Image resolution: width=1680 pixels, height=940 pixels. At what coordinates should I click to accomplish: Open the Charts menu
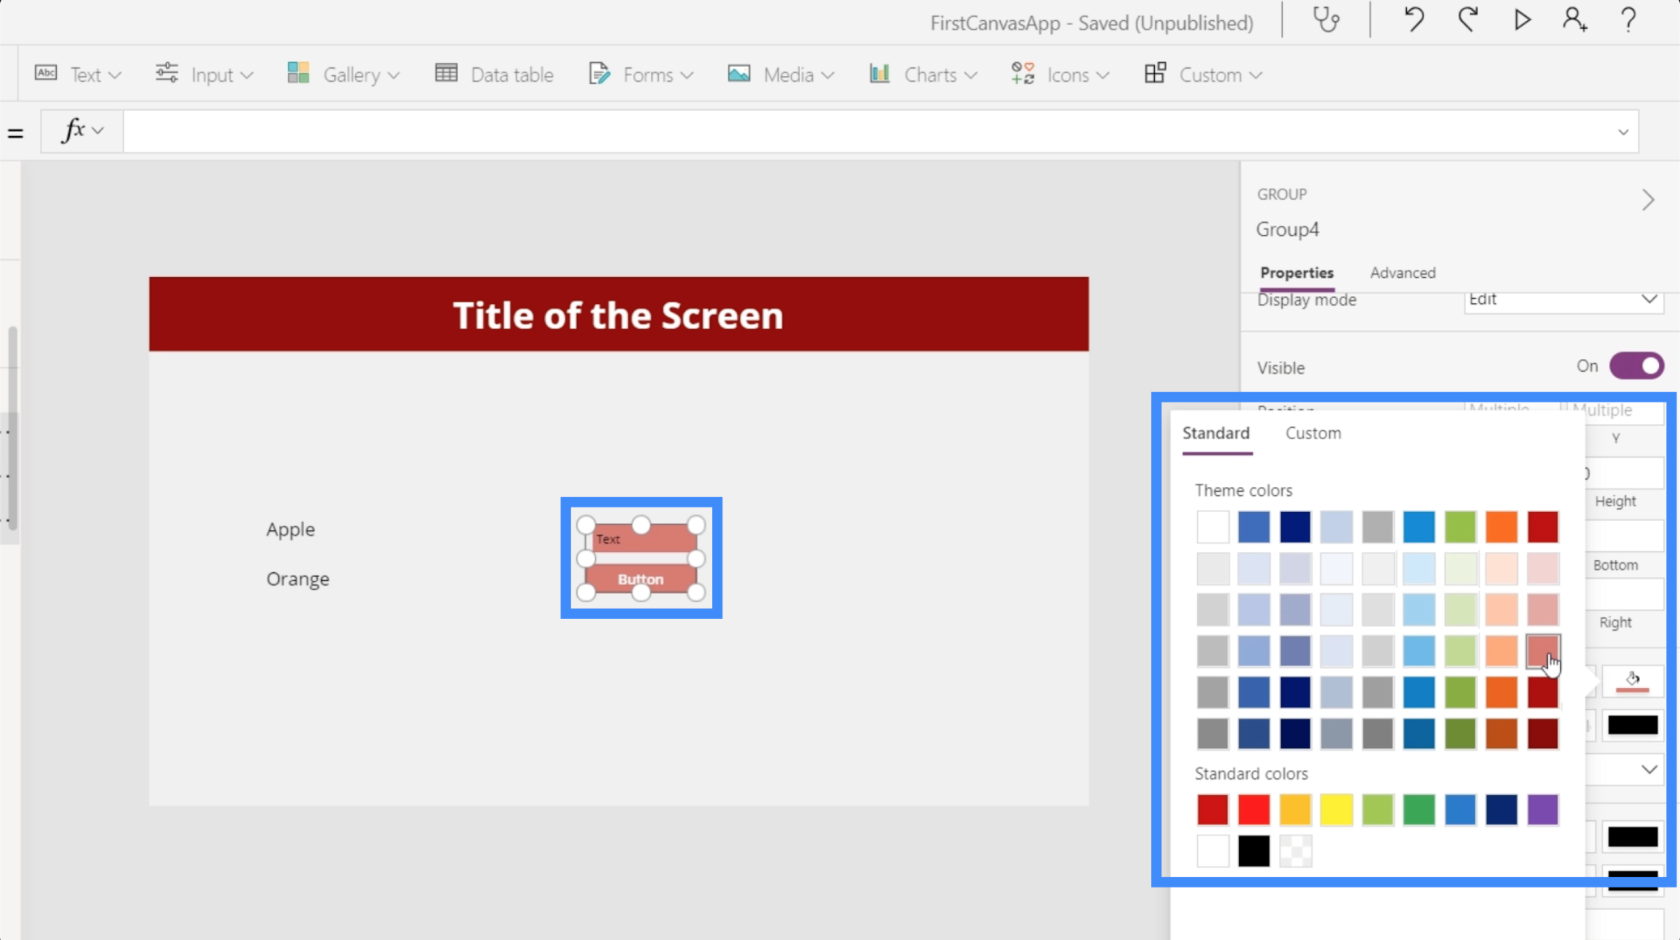pos(923,74)
